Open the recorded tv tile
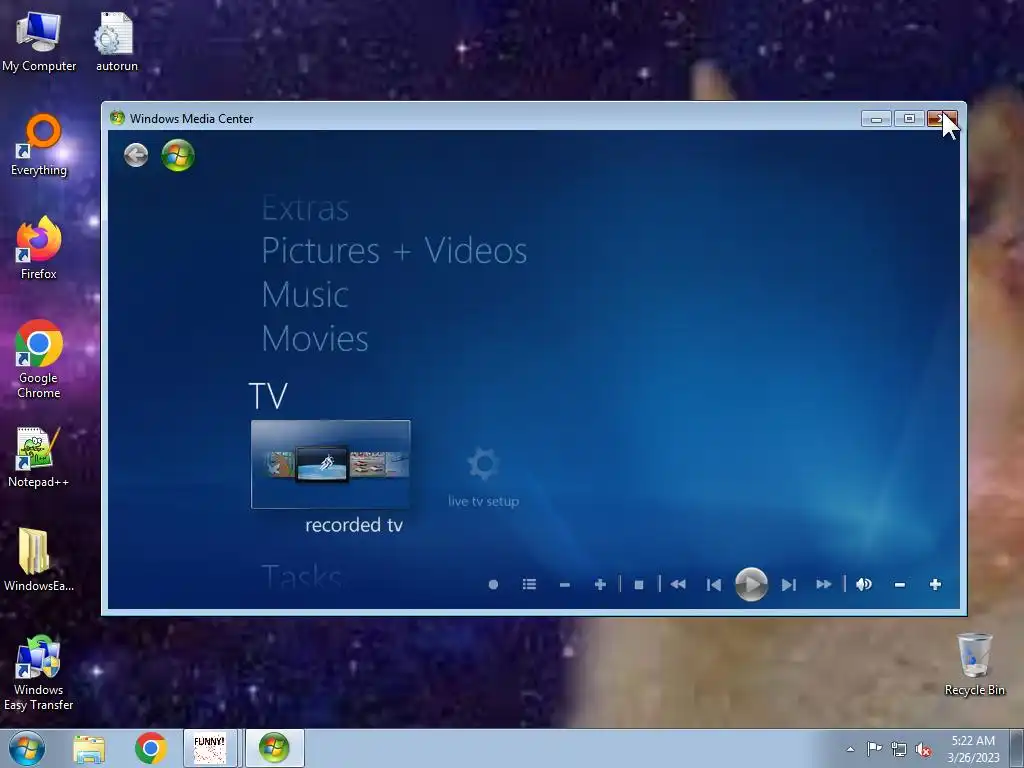Screen dimensions: 1024x768 (x=330, y=464)
